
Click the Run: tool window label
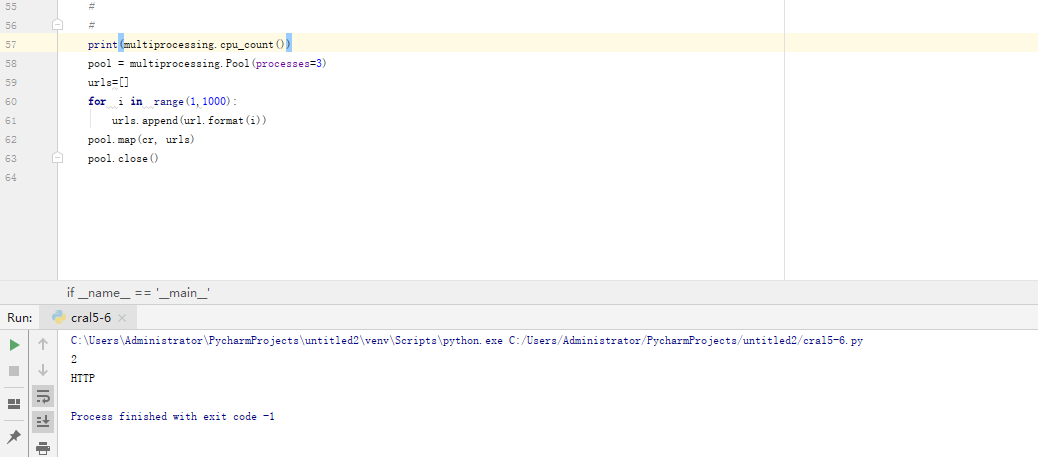click(20, 318)
